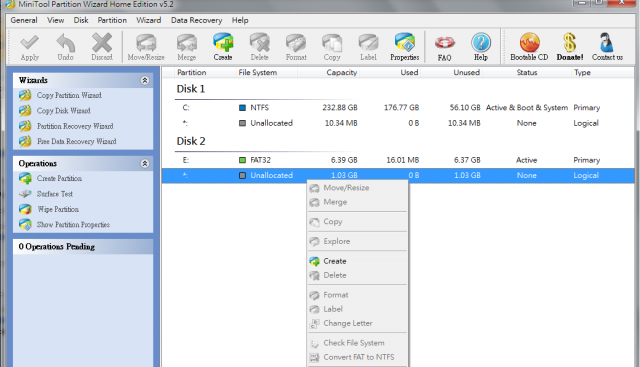Click the Bootable CD icon

(529, 47)
